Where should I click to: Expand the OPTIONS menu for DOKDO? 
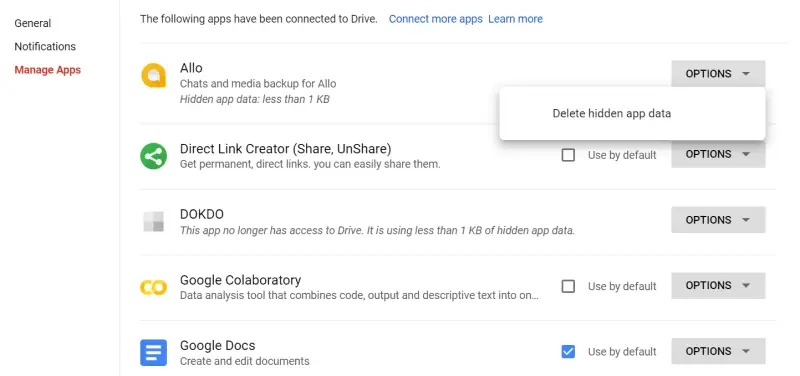tap(718, 220)
